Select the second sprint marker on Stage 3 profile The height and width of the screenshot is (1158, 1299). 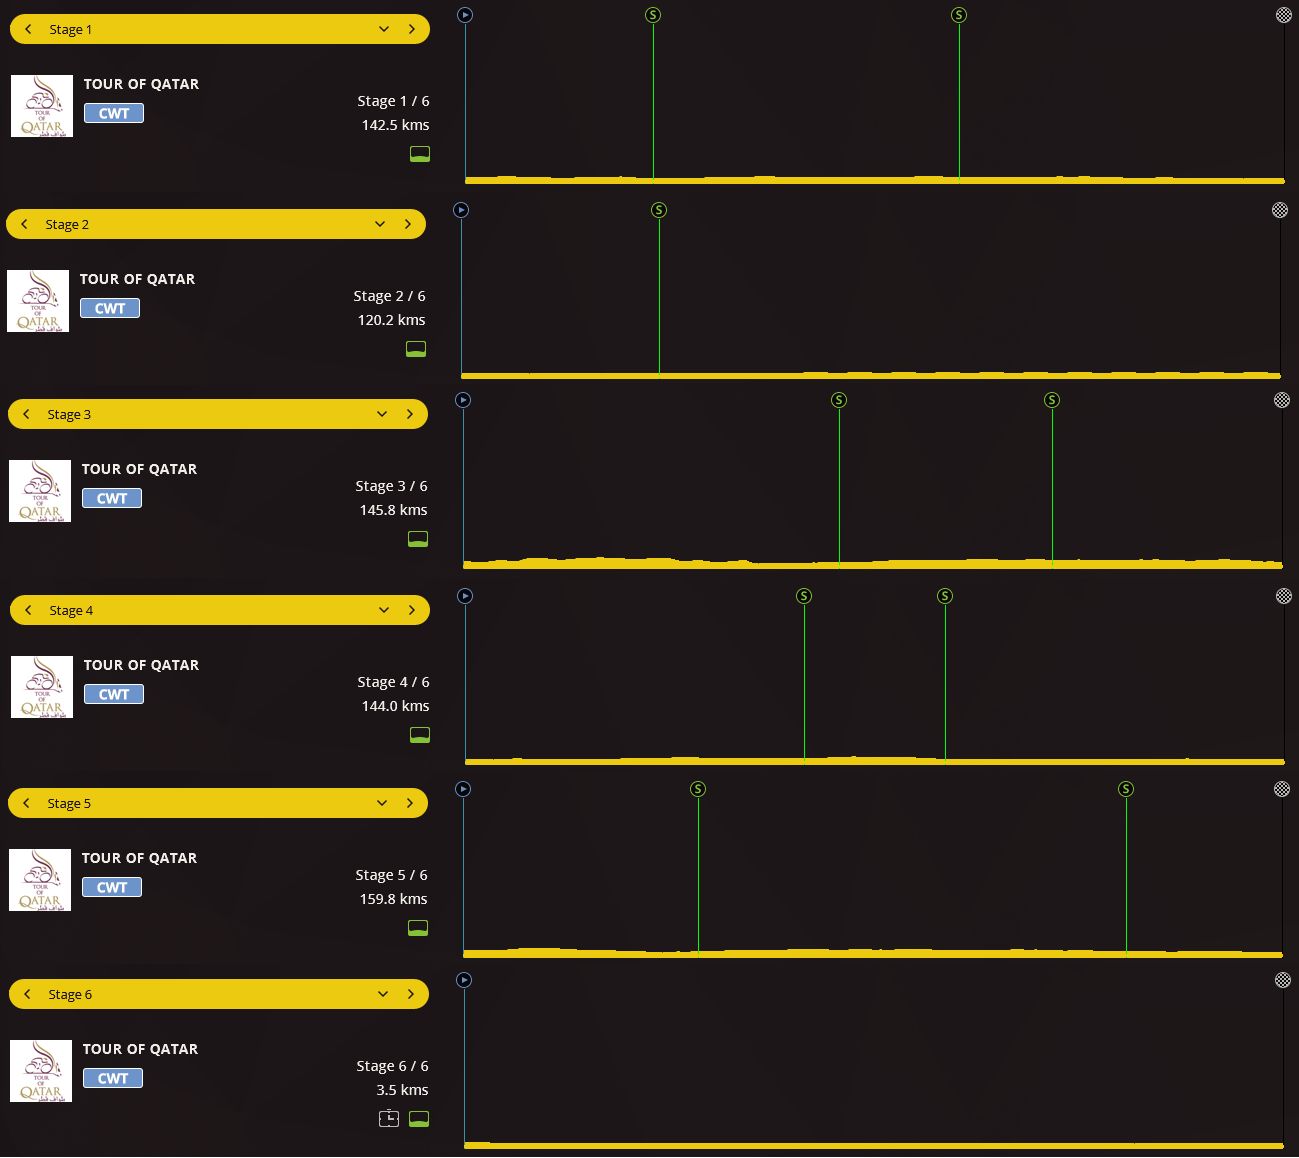[x=1052, y=400]
